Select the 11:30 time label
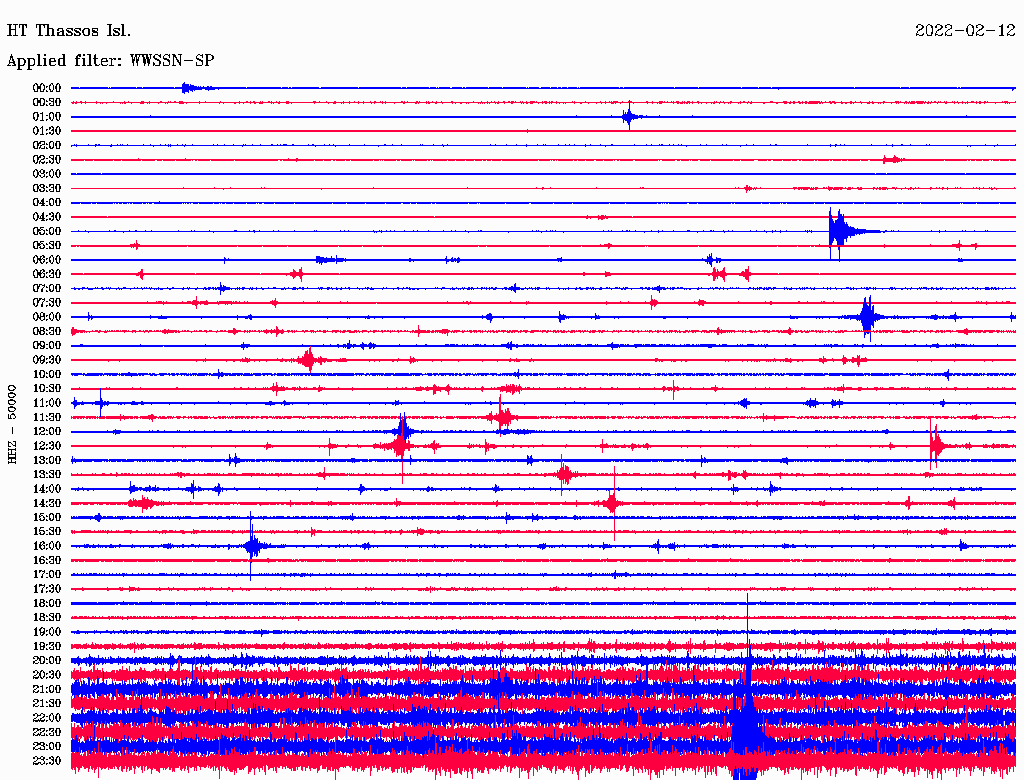Image resolution: width=1024 pixels, height=780 pixels. 46,417
